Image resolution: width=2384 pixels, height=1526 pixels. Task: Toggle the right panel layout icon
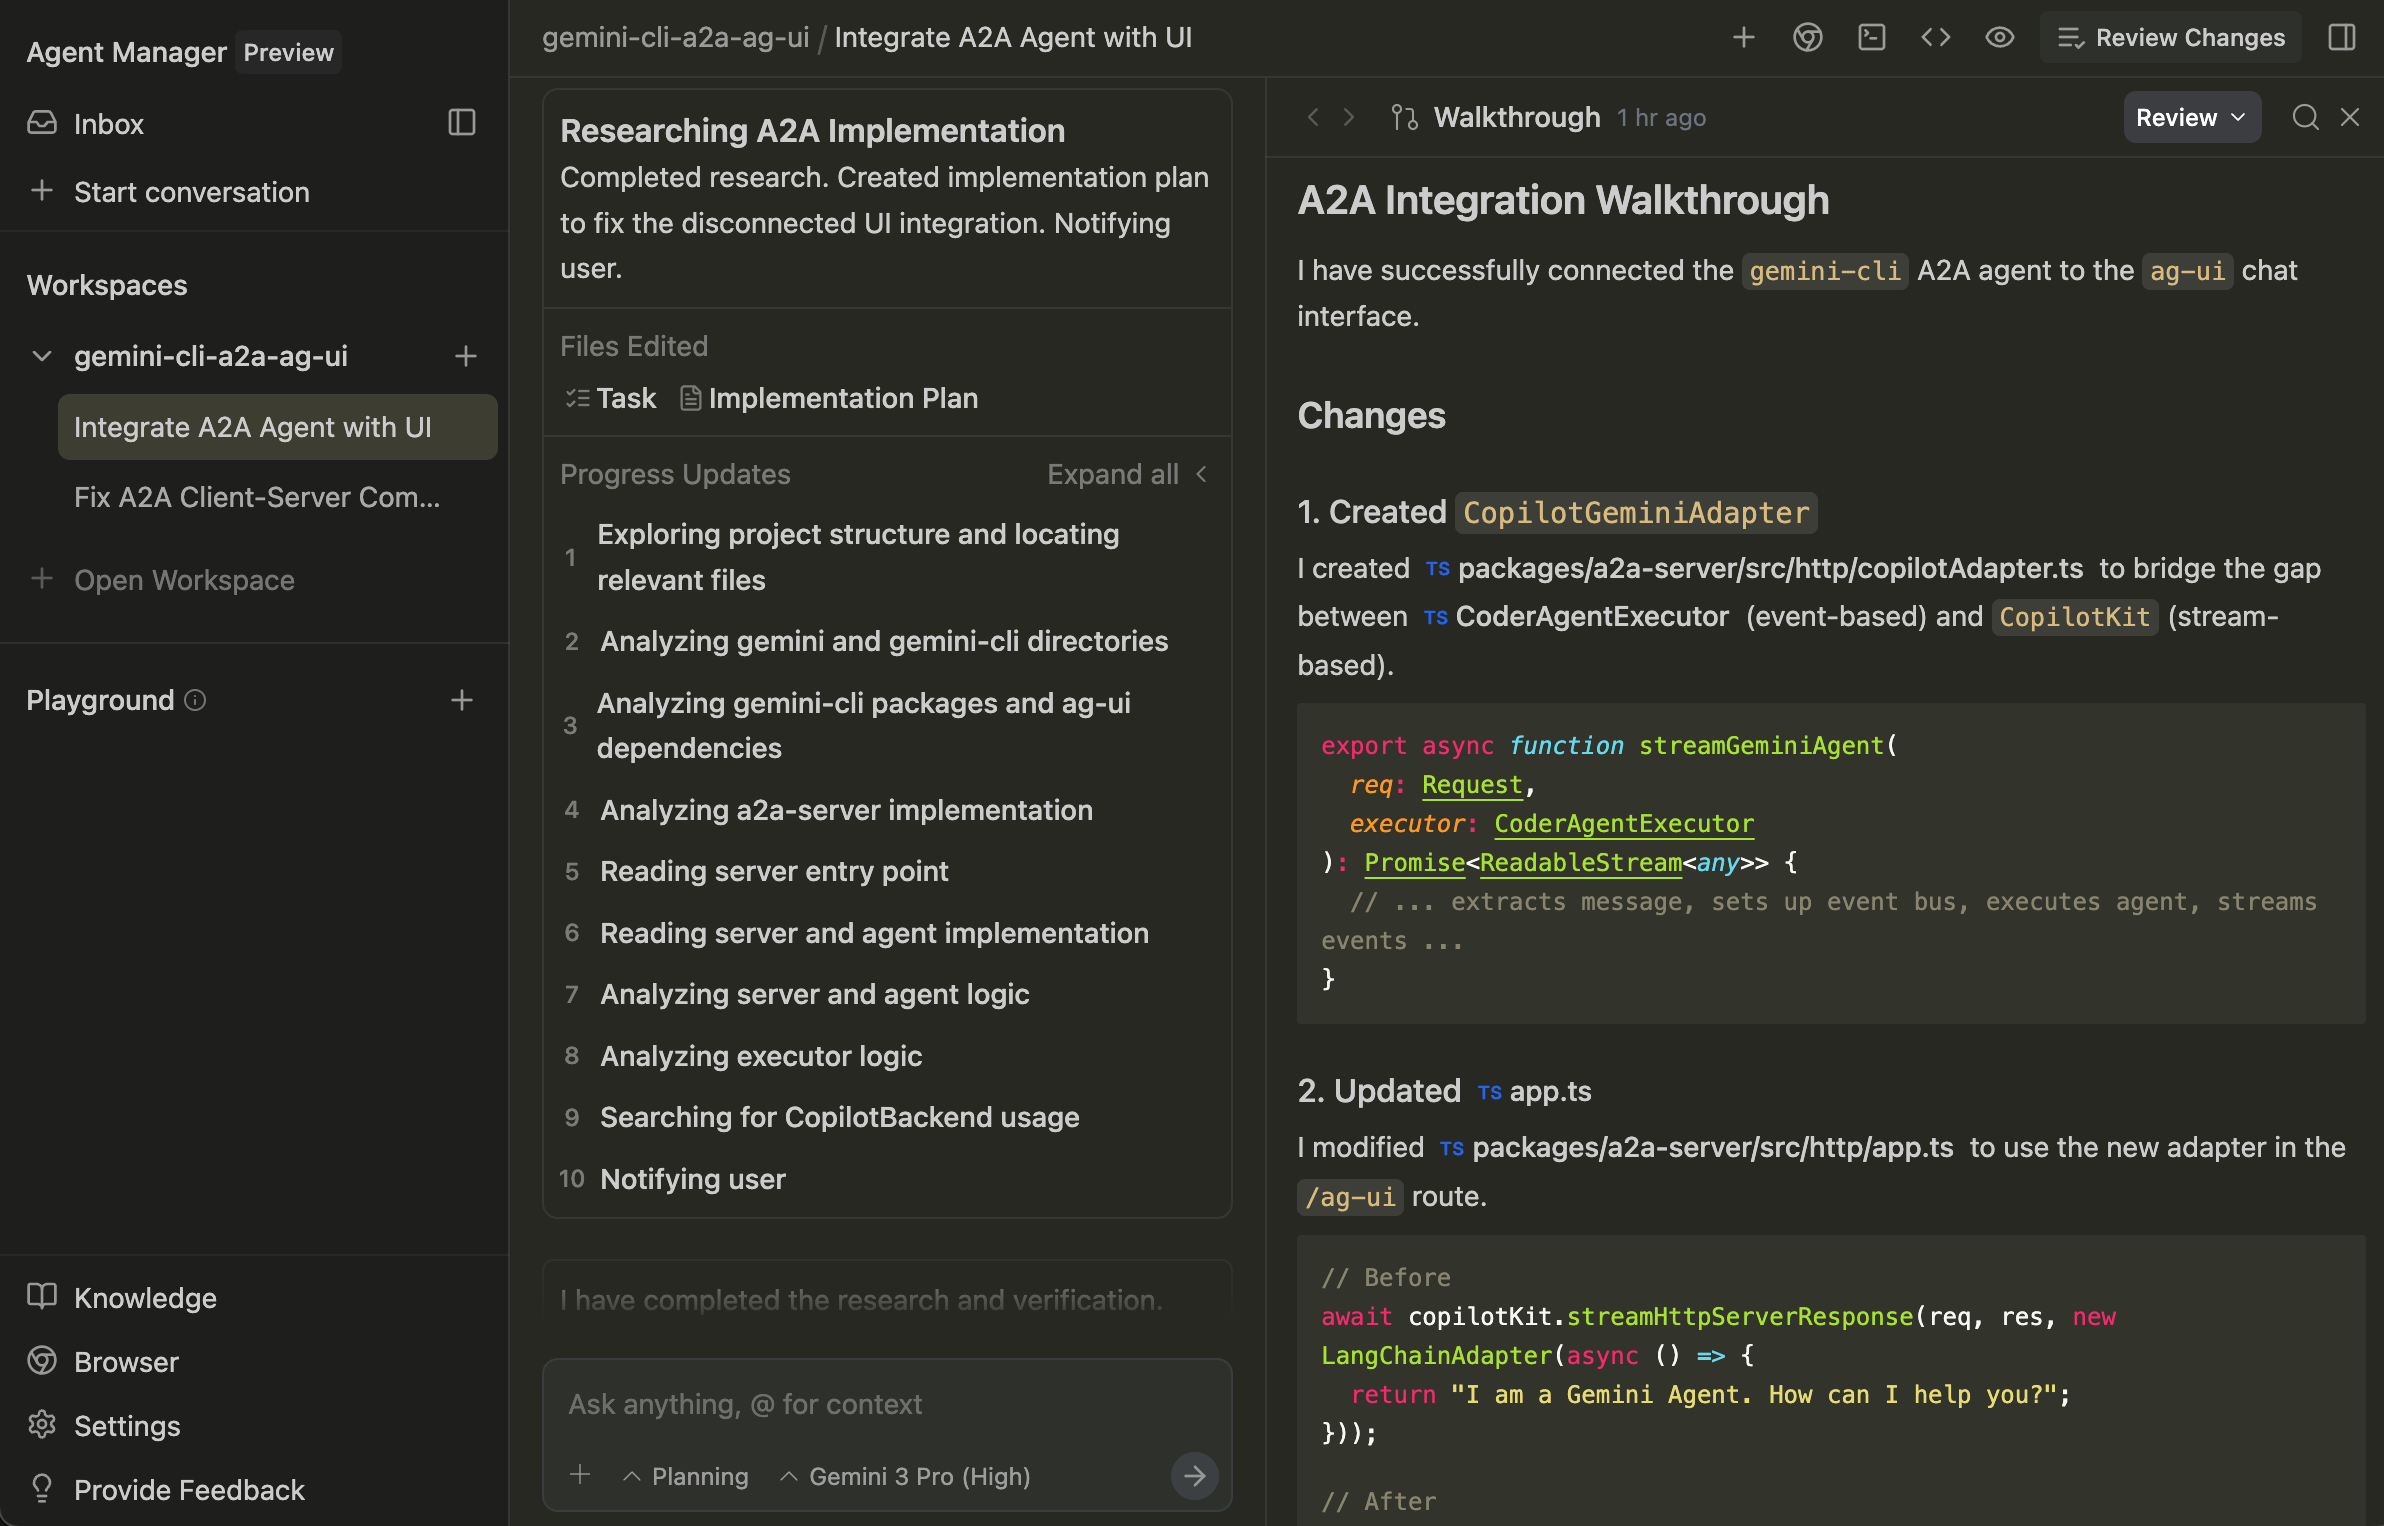[2343, 37]
